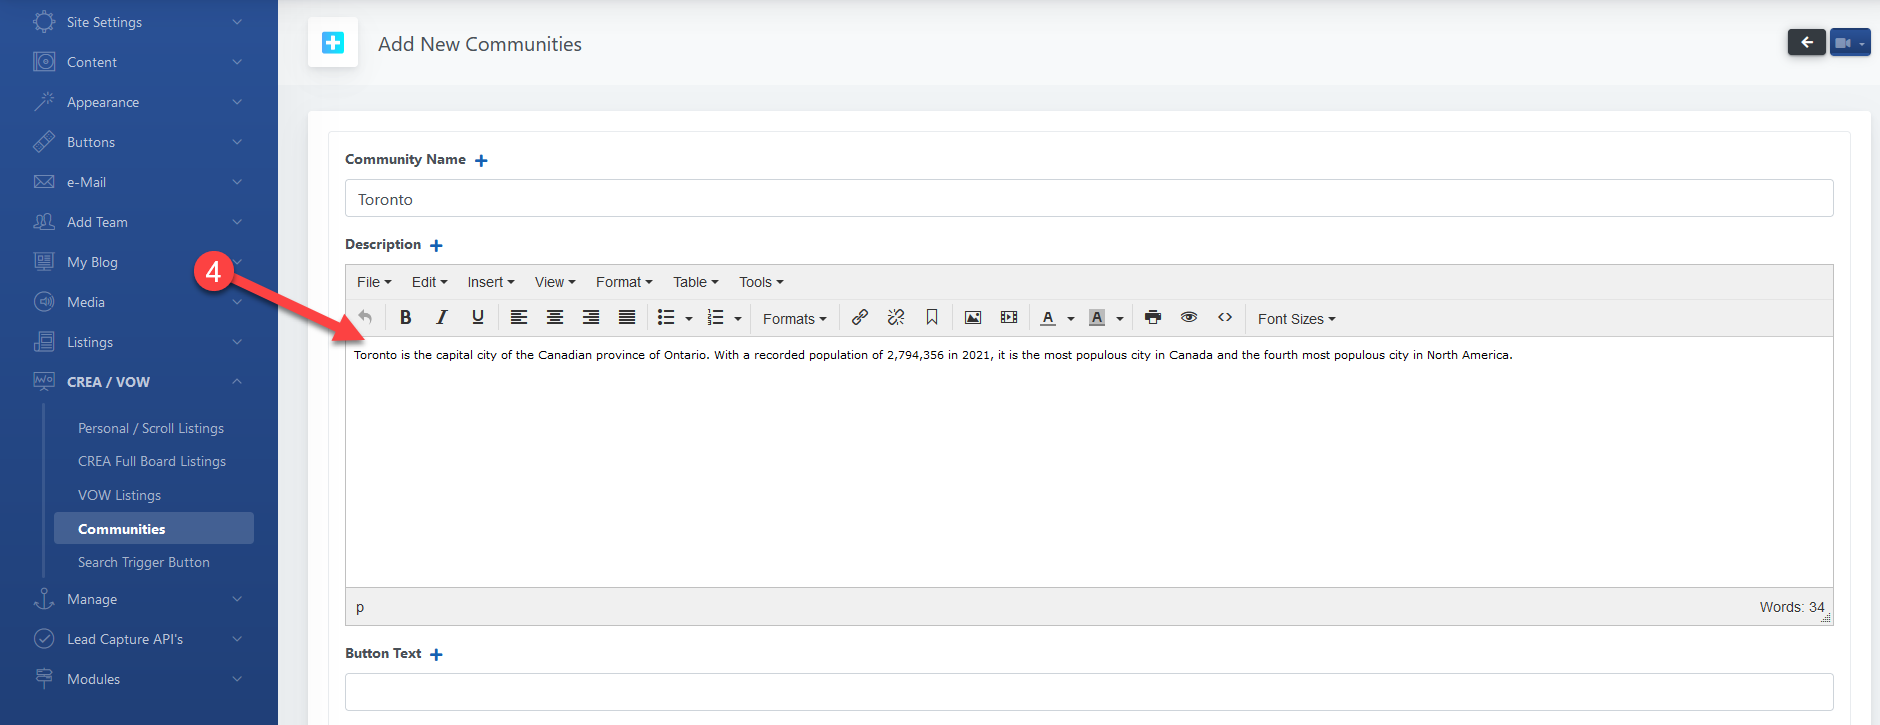
Task: Toggle the preview eye icon
Action: [x=1188, y=318]
